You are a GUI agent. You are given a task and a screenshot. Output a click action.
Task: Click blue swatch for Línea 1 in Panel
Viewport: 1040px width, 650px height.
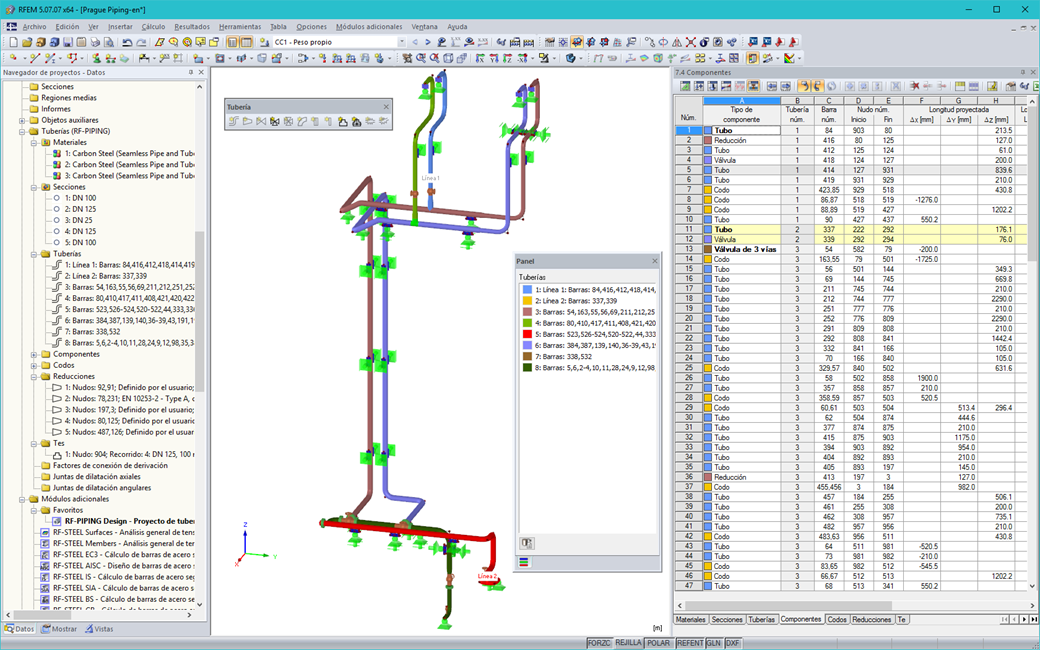tap(527, 289)
